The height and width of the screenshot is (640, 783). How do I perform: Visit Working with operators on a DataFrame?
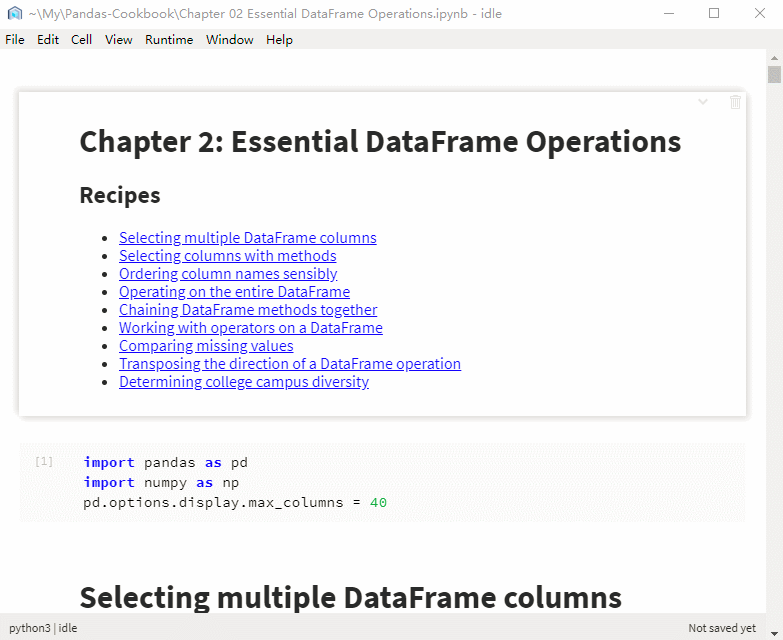pos(250,328)
